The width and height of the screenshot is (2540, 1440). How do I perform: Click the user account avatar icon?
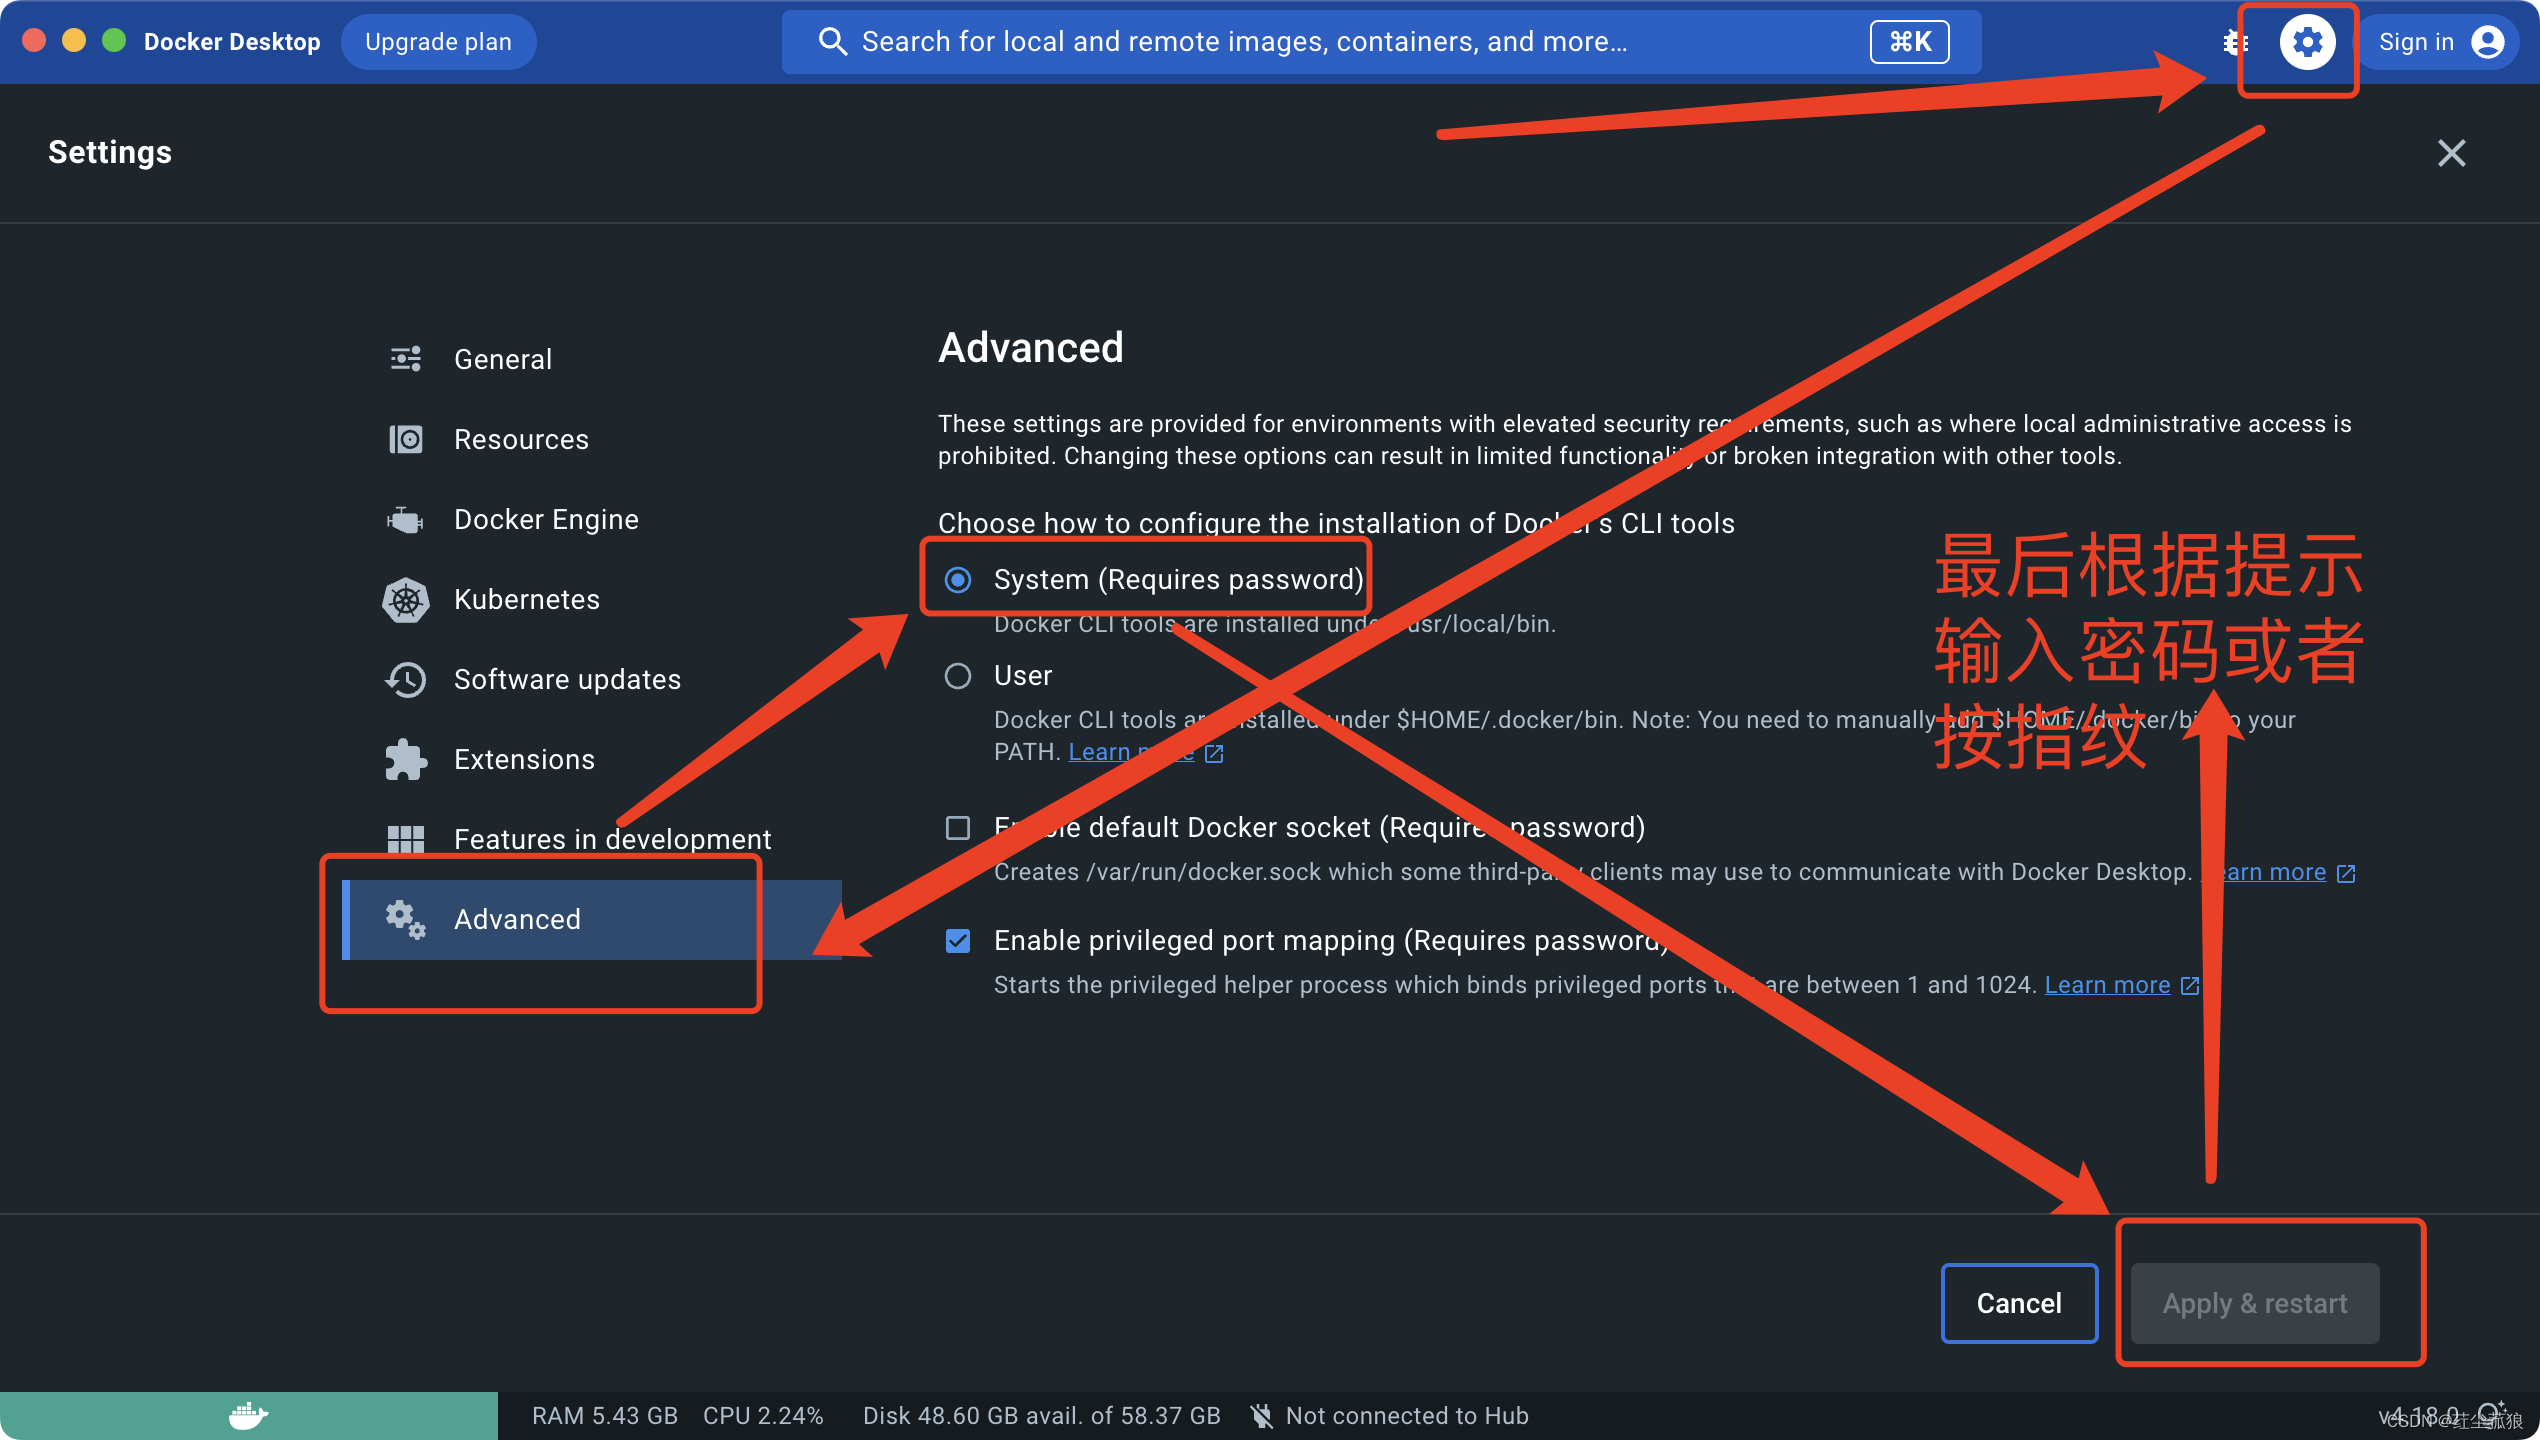(x=2487, y=42)
